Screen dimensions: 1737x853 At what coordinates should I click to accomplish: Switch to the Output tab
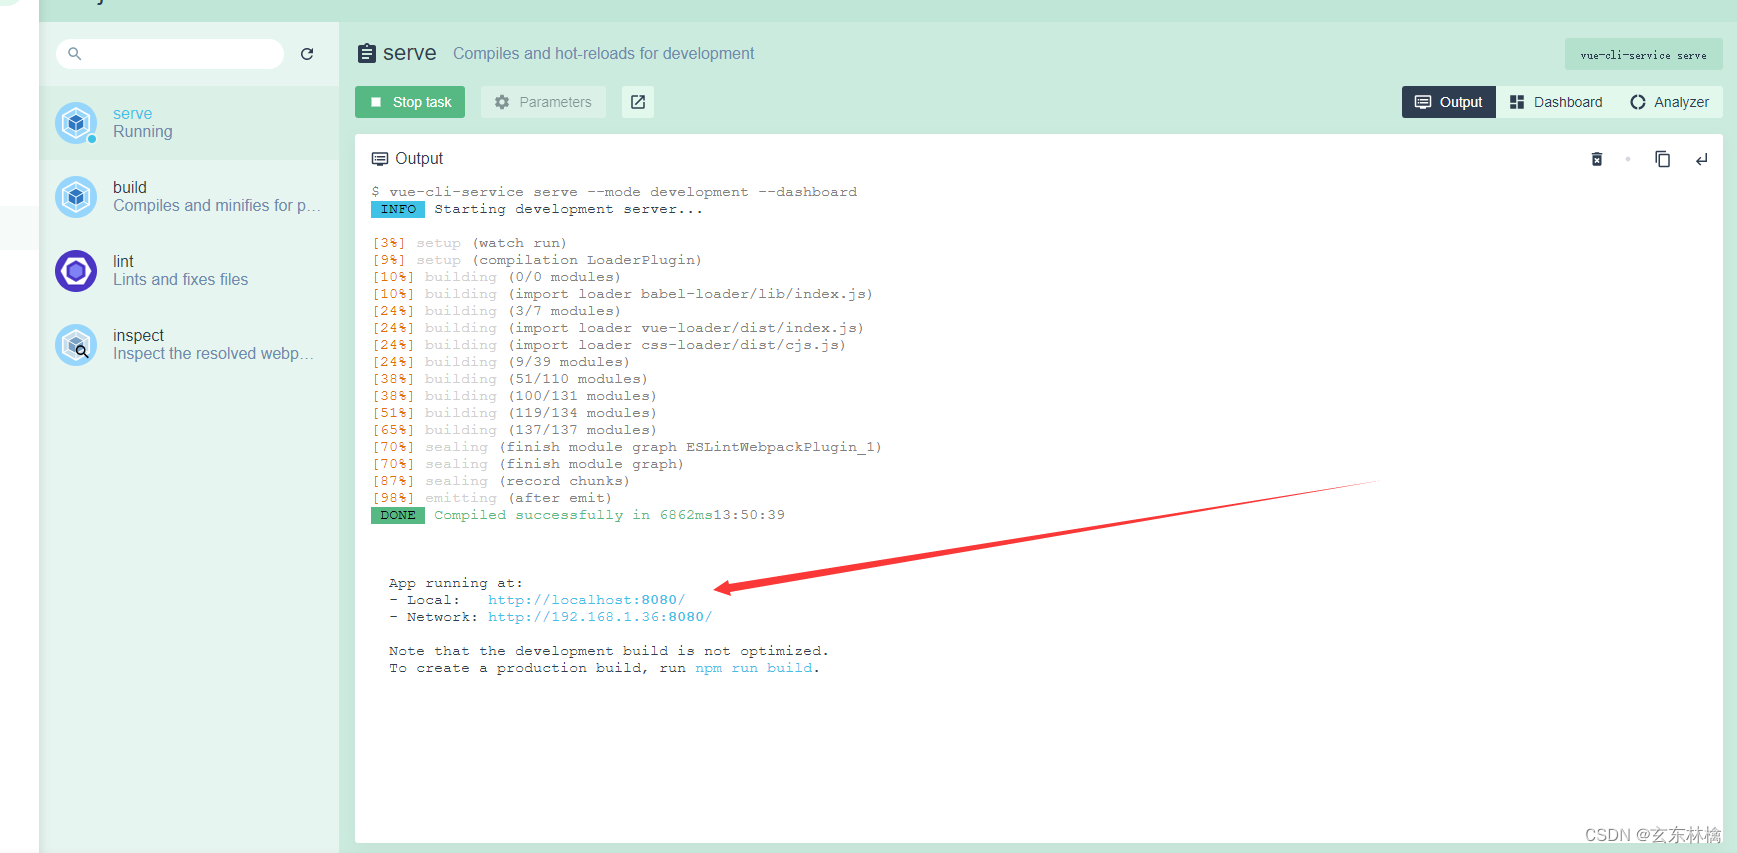tap(1449, 102)
